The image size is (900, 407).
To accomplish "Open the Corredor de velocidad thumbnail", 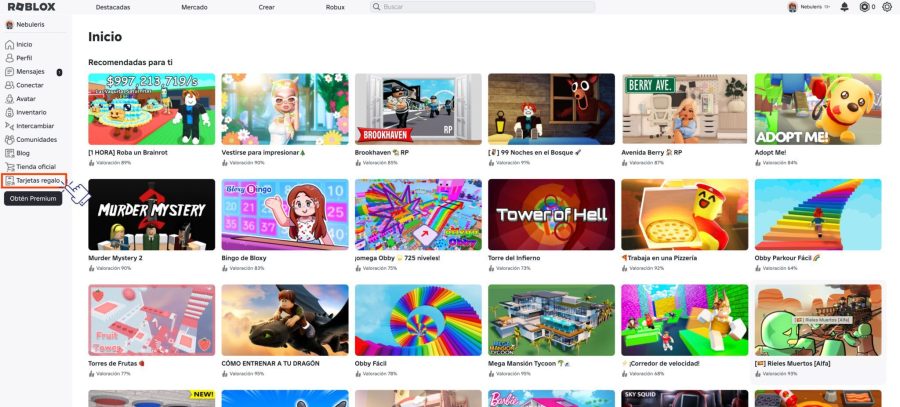I will (685, 320).
